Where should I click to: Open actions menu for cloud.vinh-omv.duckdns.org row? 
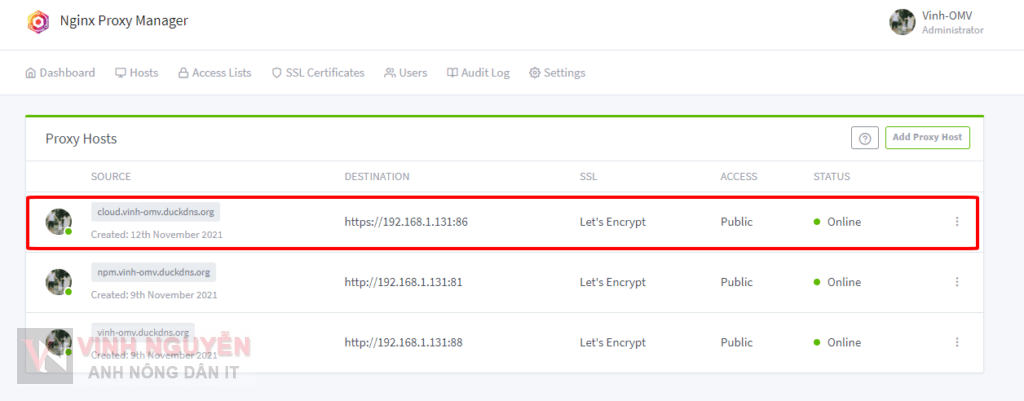957,221
